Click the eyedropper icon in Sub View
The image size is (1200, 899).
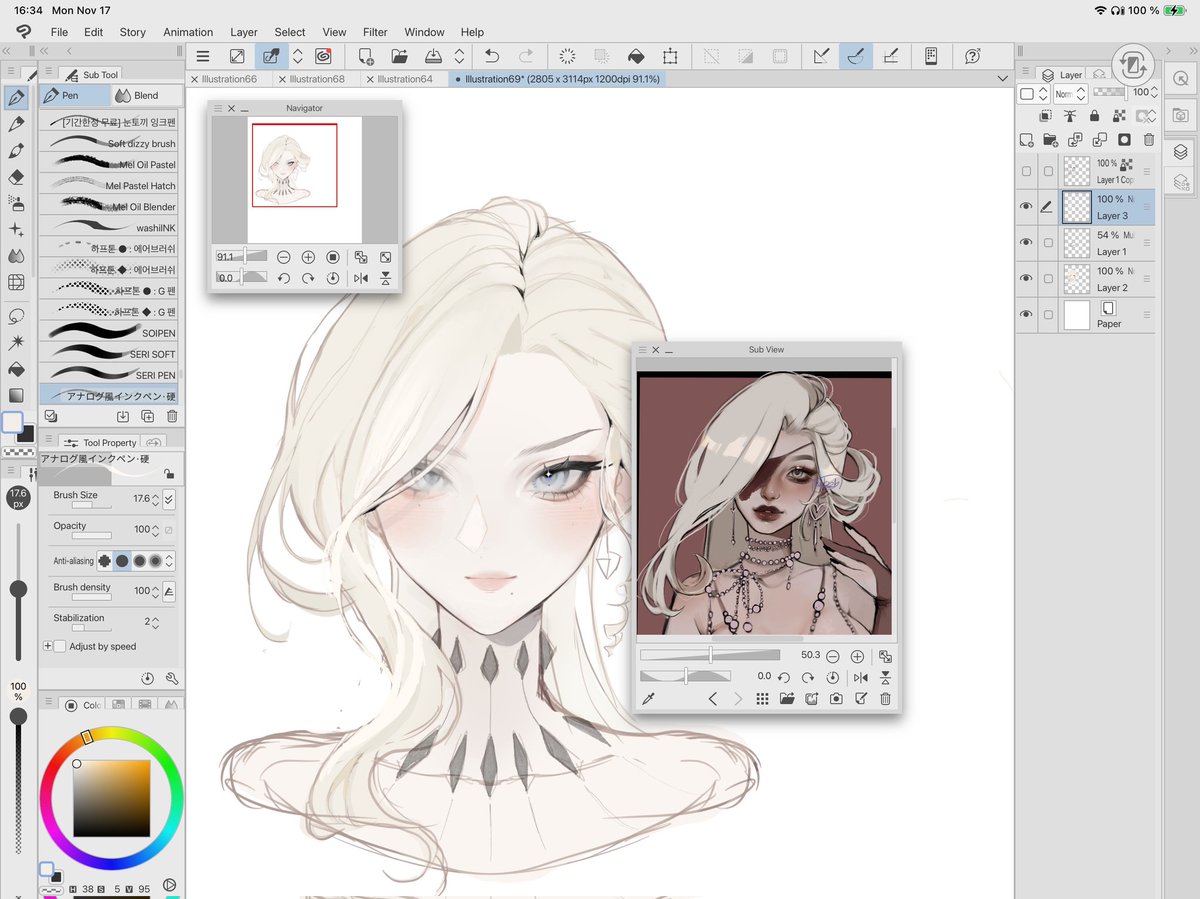(x=648, y=699)
